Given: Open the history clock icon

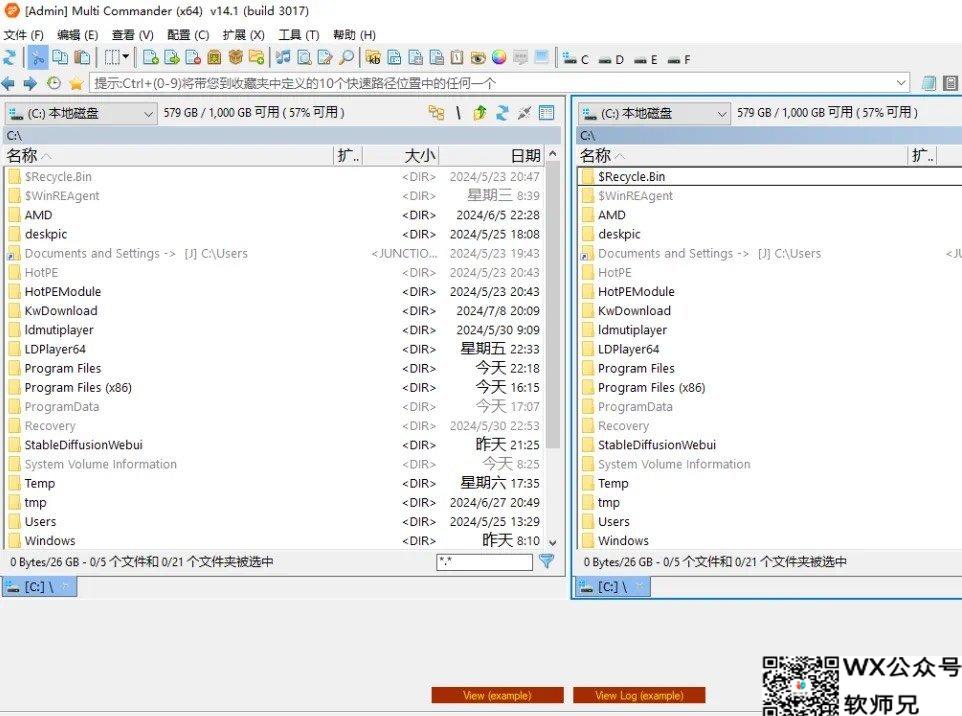Looking at the screenshot, I should pos(53,83).
